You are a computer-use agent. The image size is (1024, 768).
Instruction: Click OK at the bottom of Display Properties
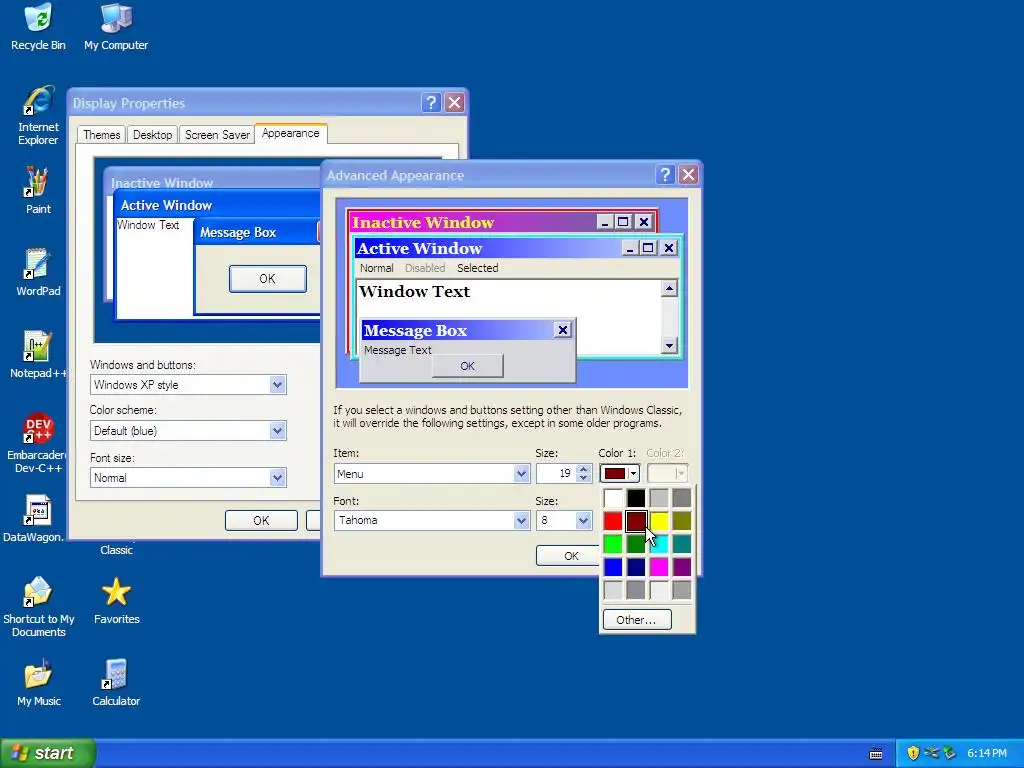coord(261,520)
